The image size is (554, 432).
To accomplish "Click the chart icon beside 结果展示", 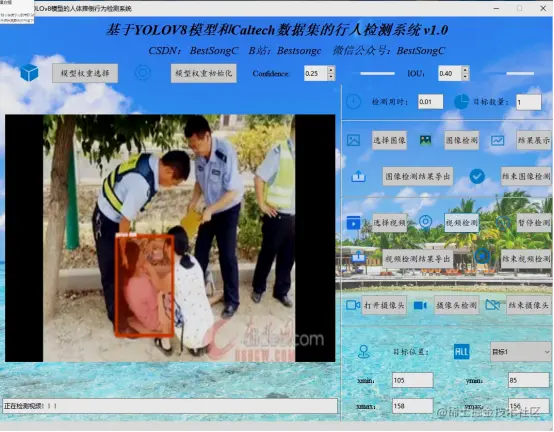I will pyautogui.click(x=498, y=141).
